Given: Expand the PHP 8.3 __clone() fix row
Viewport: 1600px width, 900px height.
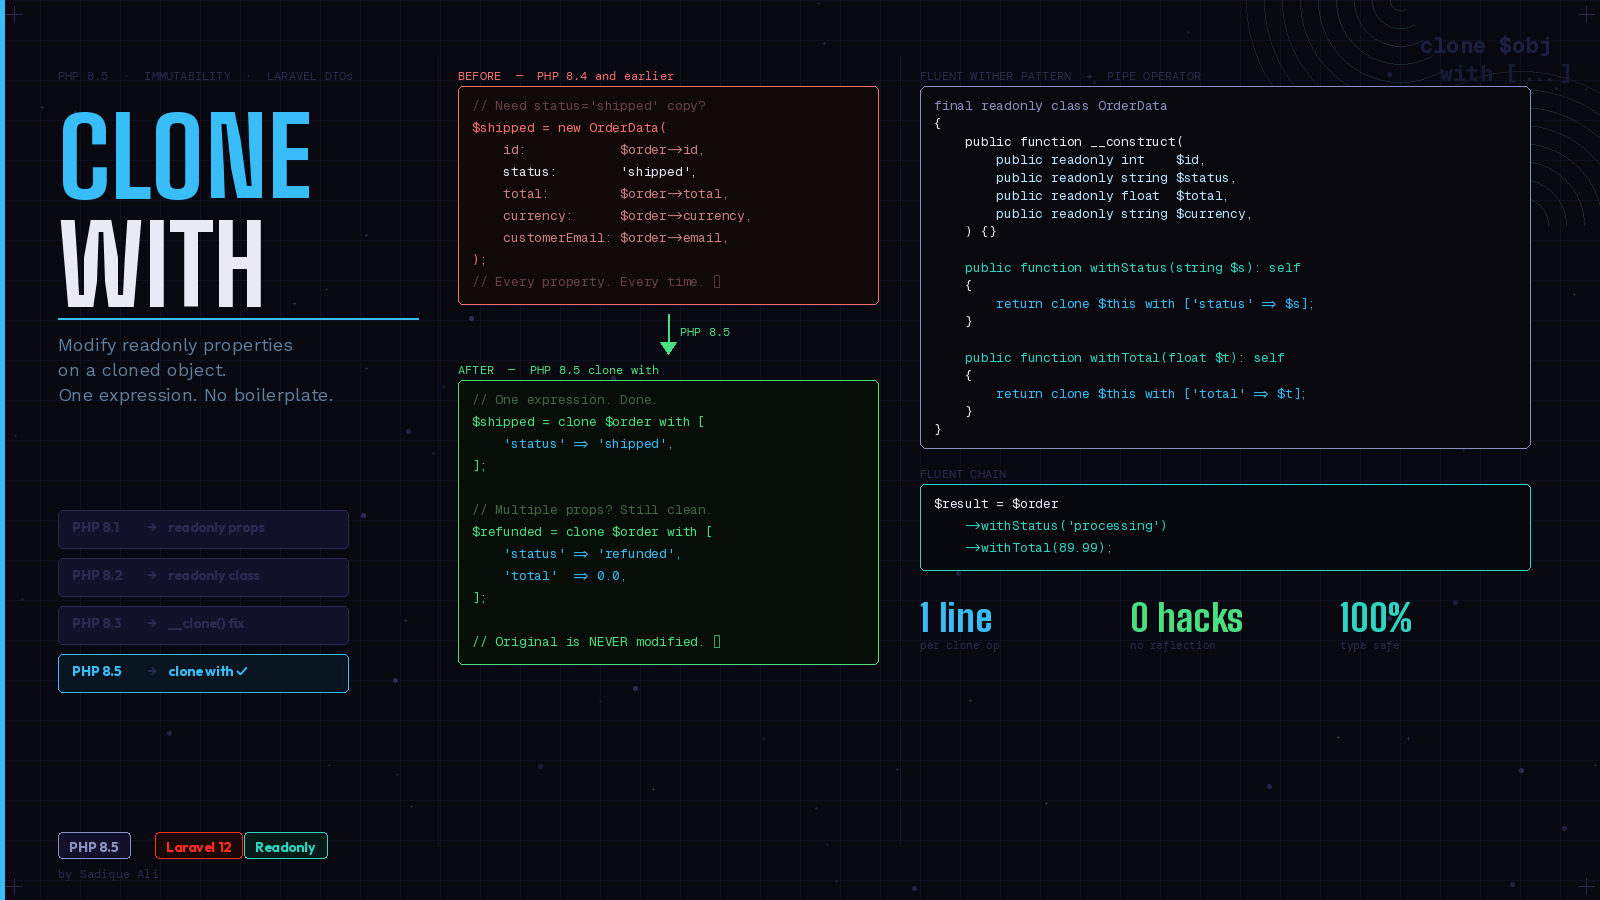Looking at the screenshot, I should click(203, 624).
